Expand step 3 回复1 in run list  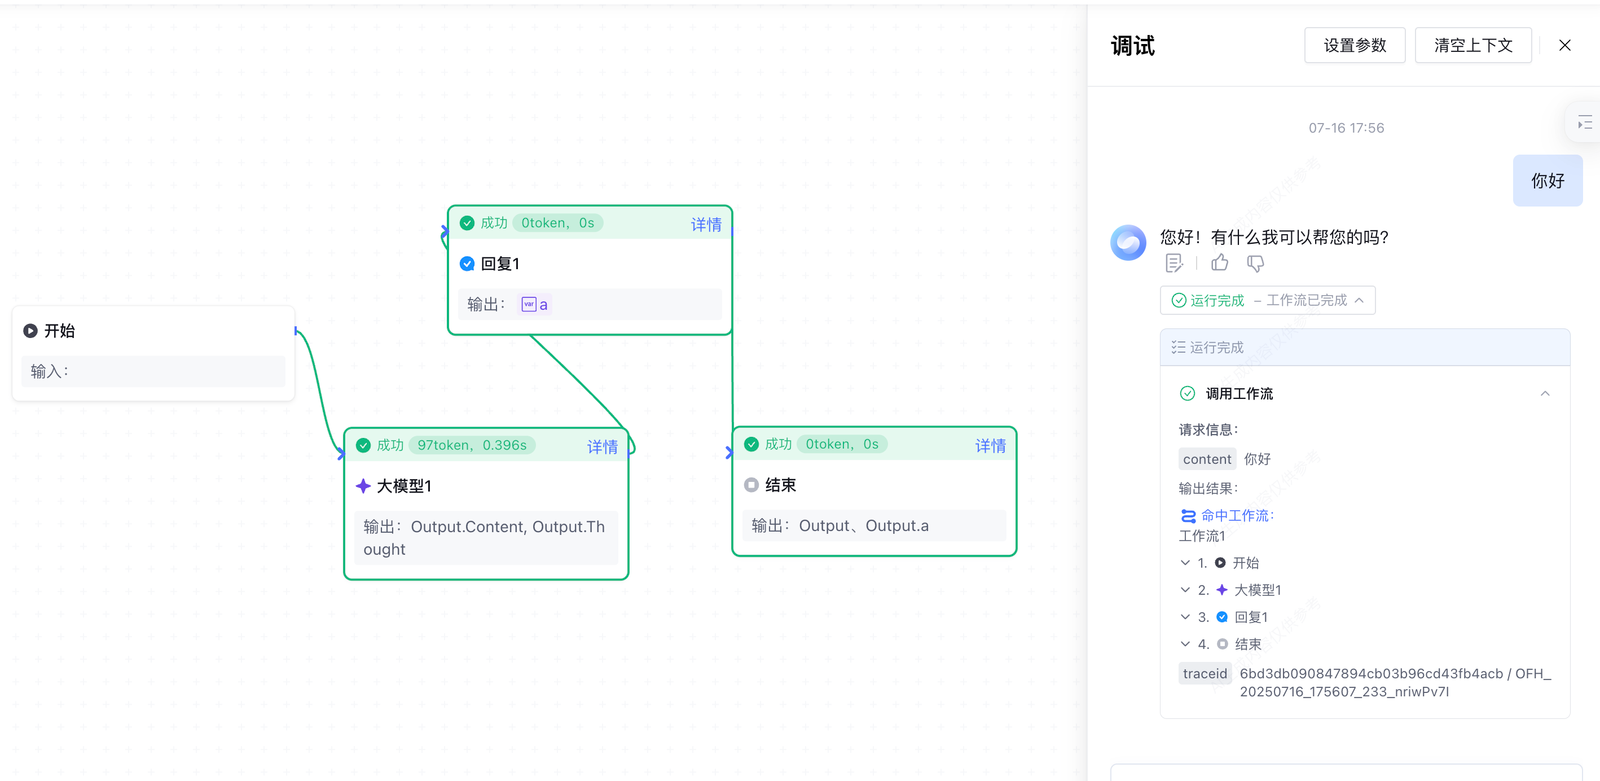tap(1185, 617)
